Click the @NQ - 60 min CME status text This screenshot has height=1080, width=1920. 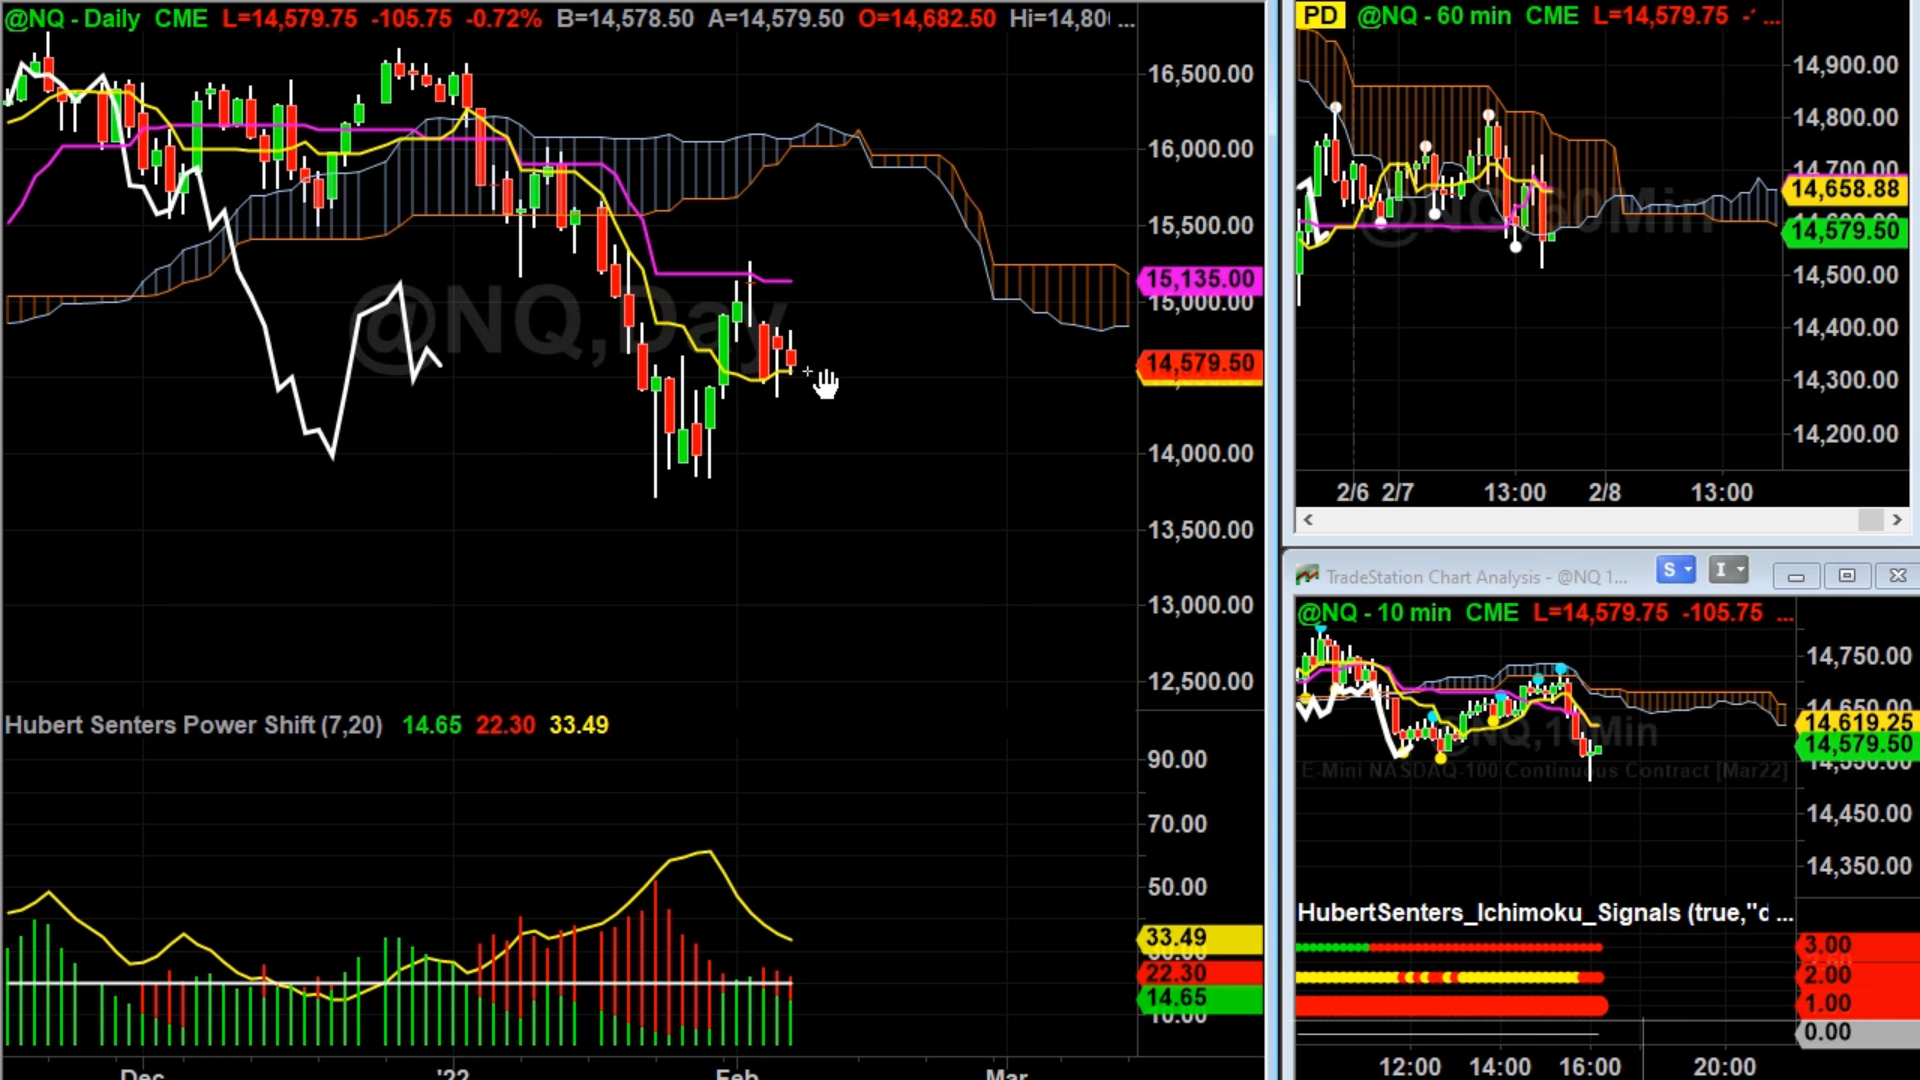click(1468, 16)
